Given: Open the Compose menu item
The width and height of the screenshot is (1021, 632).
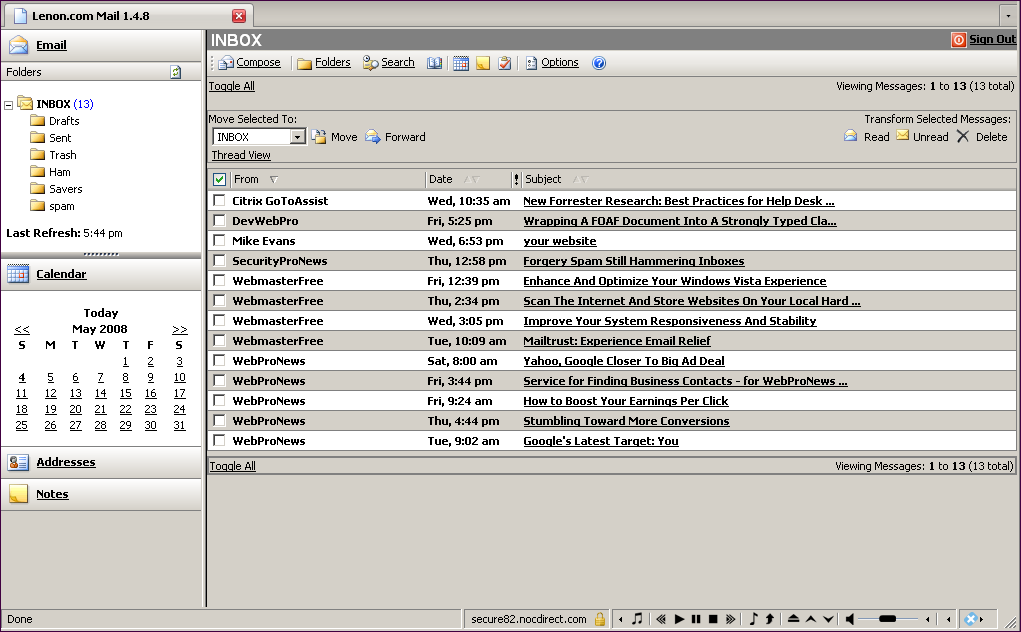Looking at the screenshot, I should [x=257, y=63].
